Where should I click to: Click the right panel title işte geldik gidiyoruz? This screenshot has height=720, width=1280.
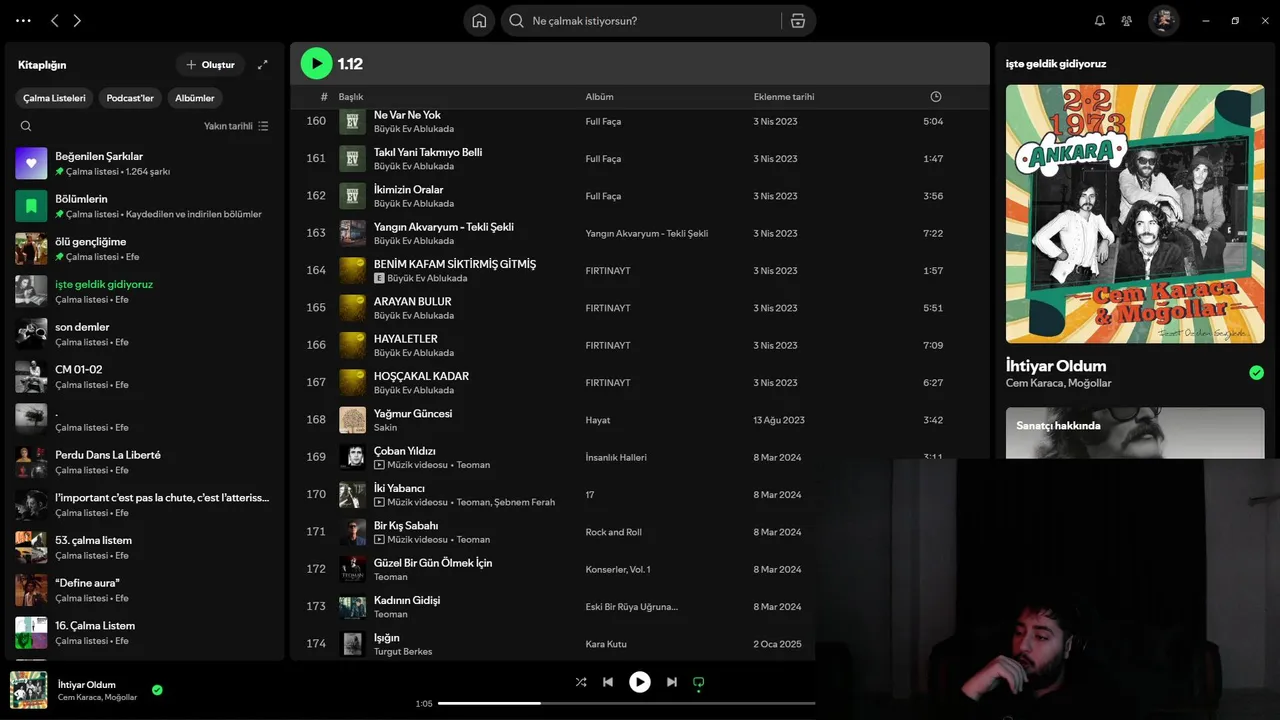tap(1056, 64)
